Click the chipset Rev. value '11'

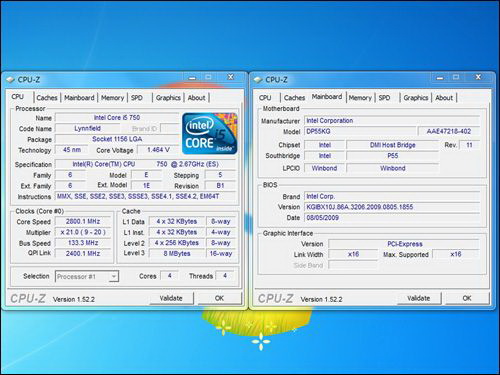pos(469,145)
